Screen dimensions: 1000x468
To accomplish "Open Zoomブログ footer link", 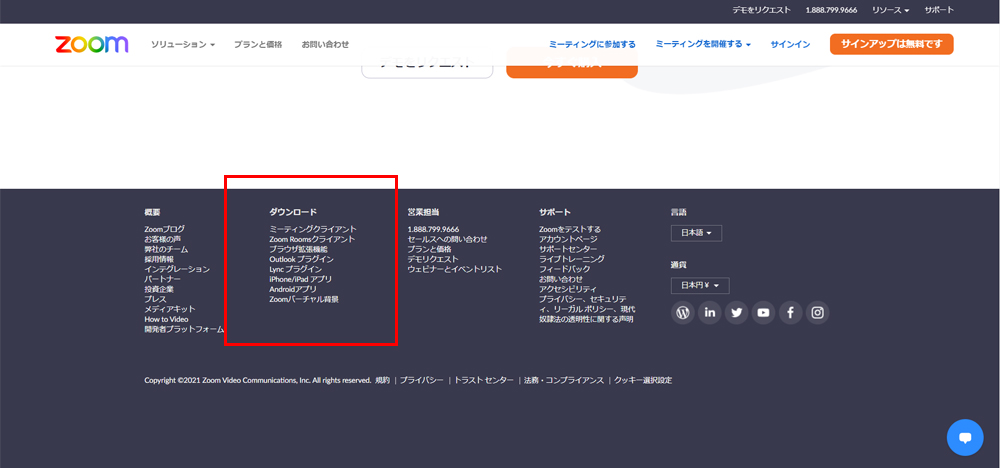I will click(165, 229).
